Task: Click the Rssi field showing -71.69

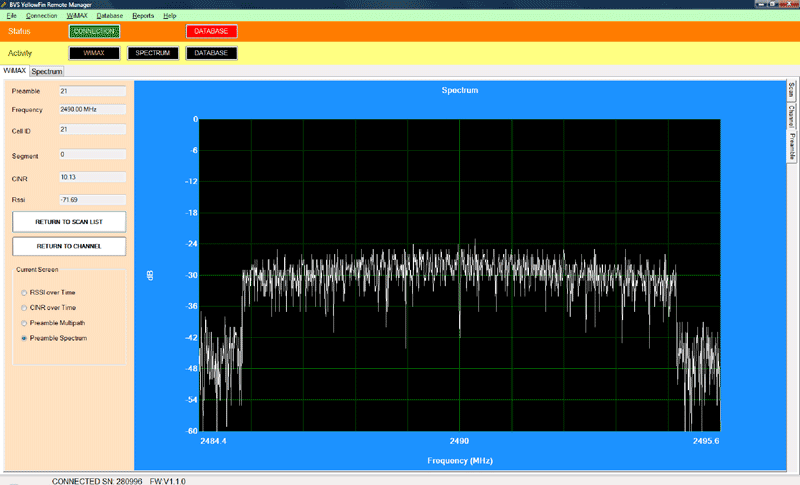Action: pyautogui.click(x=92, y=199)
